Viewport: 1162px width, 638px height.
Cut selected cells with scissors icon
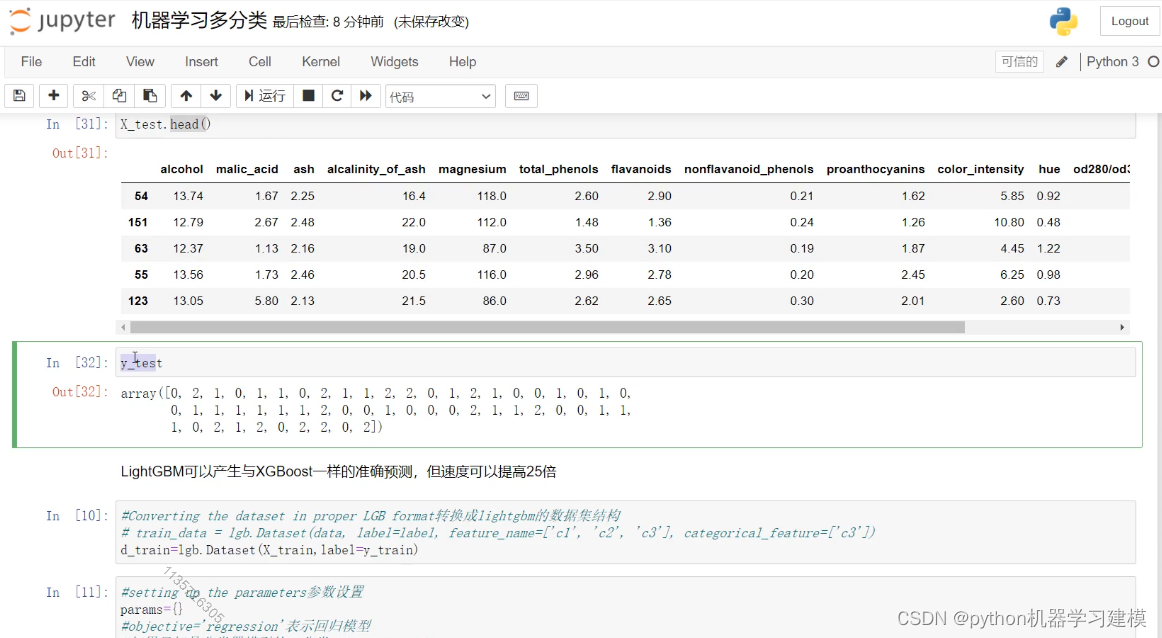[88, 96]
